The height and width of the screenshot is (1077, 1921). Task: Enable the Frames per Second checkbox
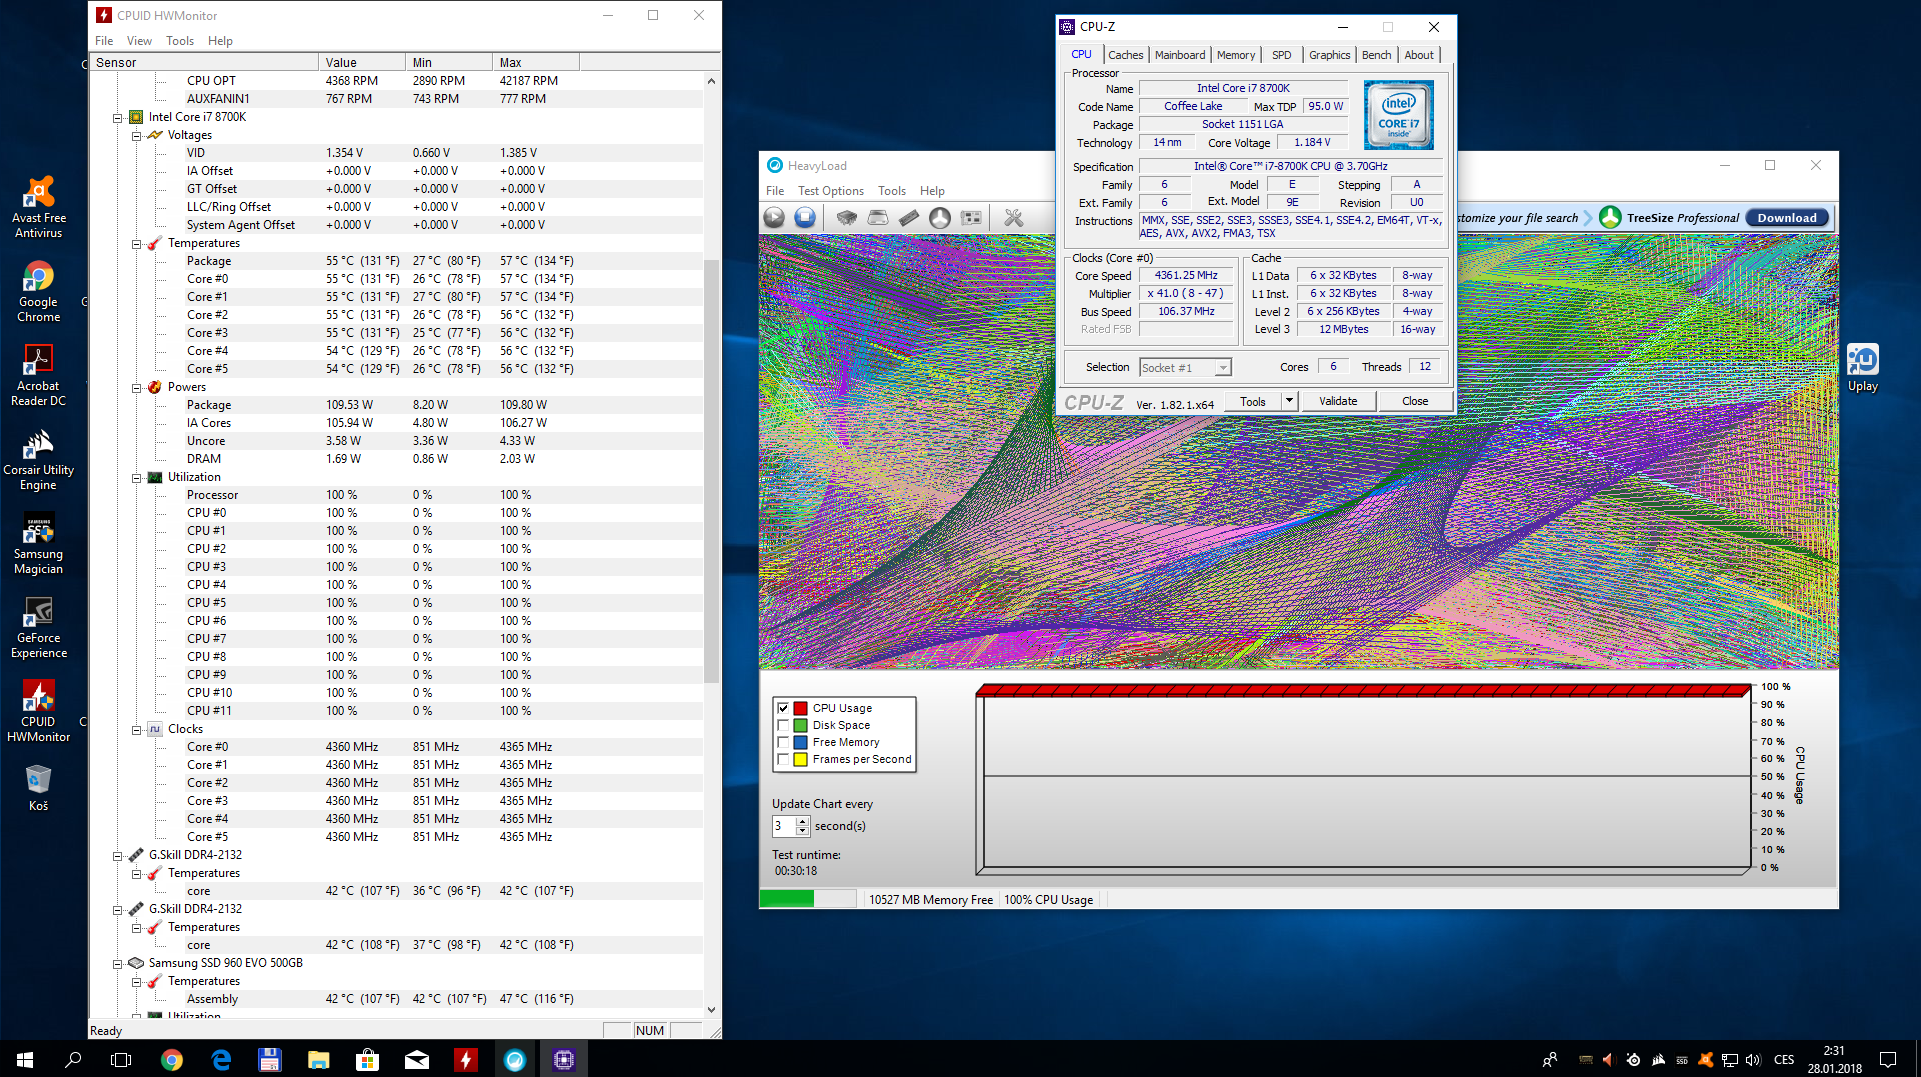[x=783, y=760]
